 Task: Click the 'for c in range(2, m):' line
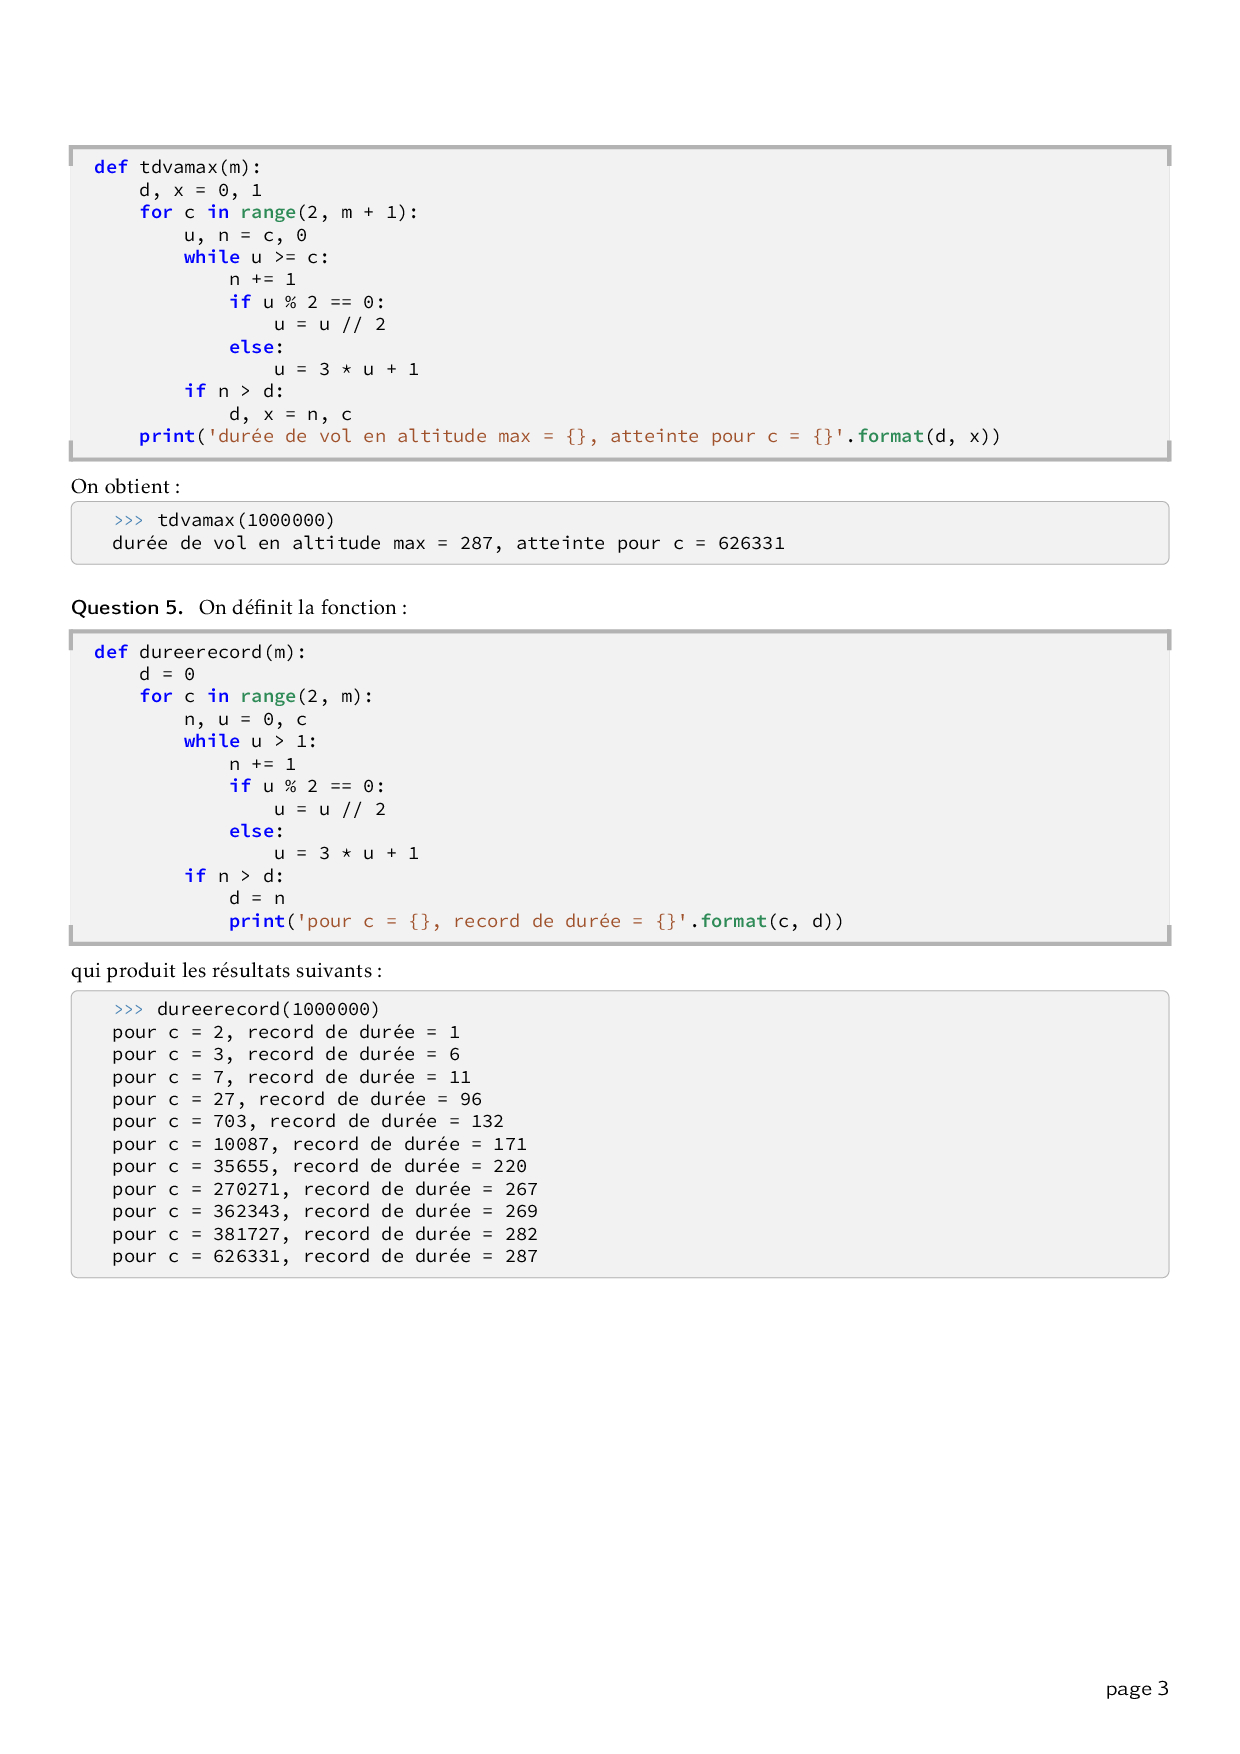(x=256, y=696)
